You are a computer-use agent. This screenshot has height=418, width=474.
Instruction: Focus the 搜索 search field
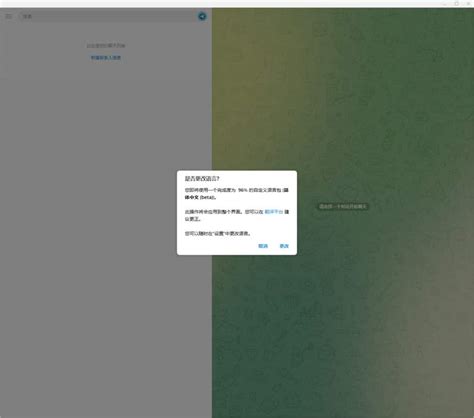coord(108,16)
